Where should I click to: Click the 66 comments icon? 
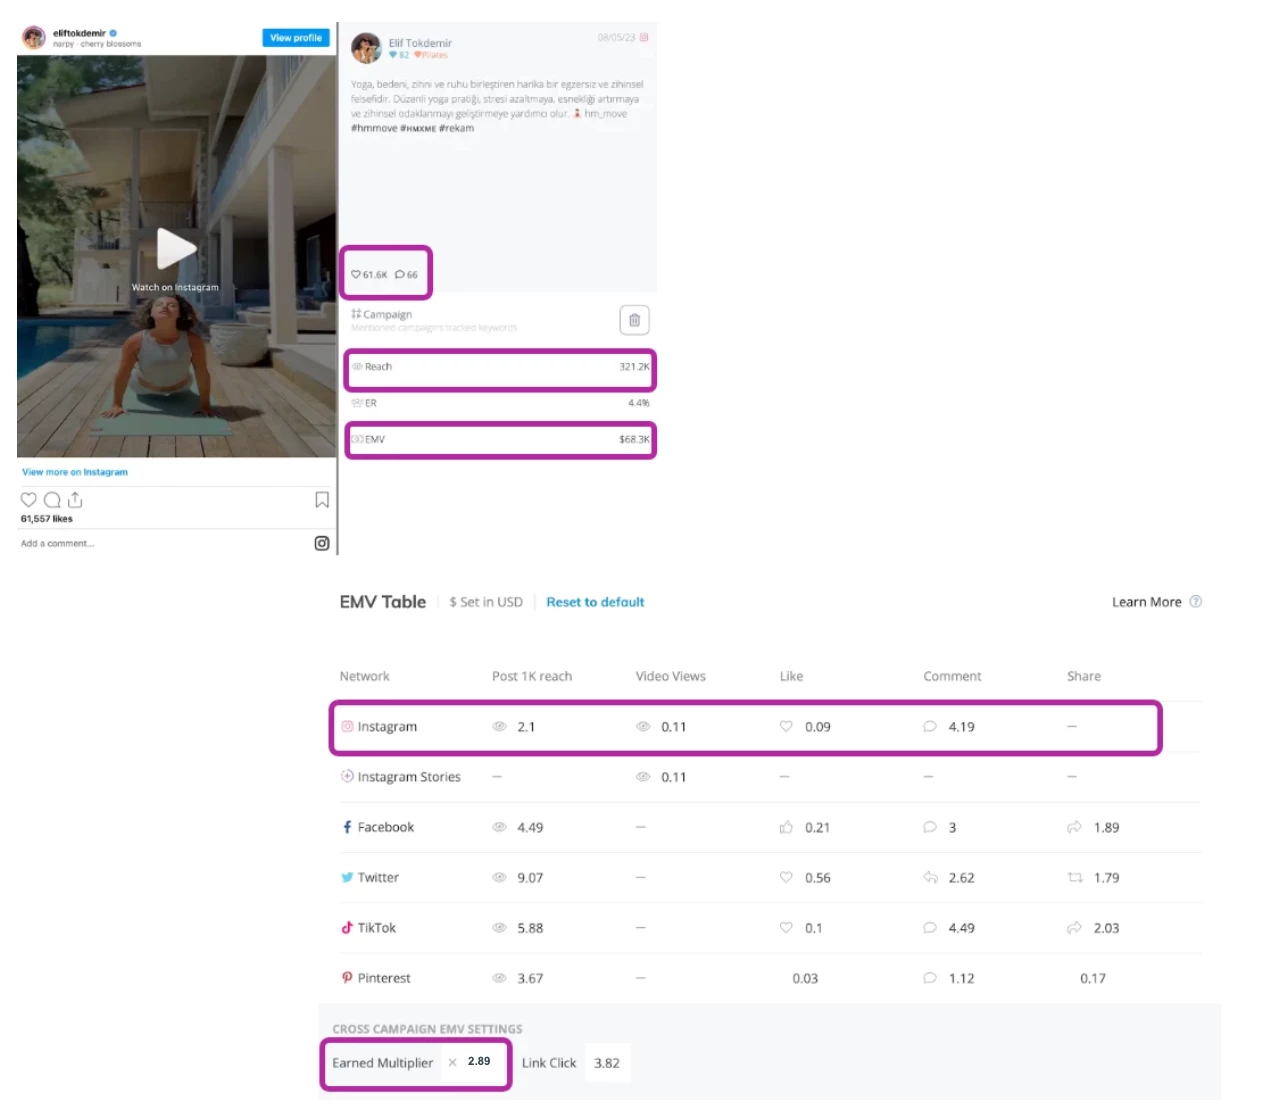(x=400, y=275)
